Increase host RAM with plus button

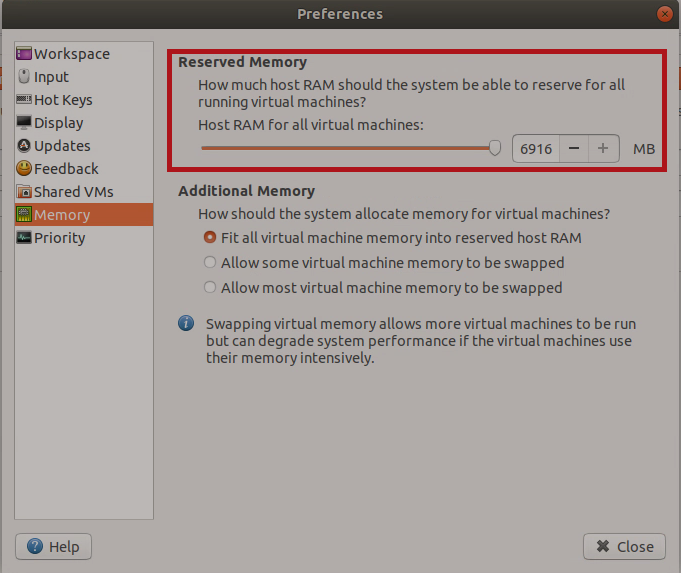pyautogui.click(x=603, y=149)
